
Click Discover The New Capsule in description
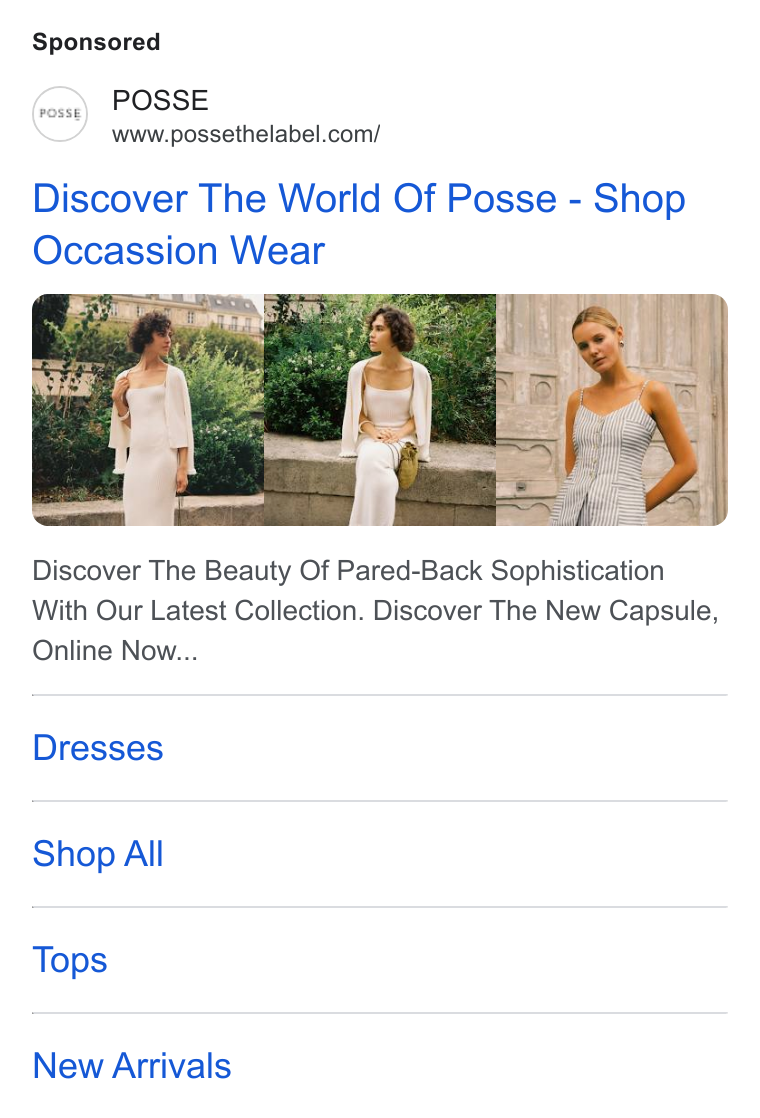point(545,611)
